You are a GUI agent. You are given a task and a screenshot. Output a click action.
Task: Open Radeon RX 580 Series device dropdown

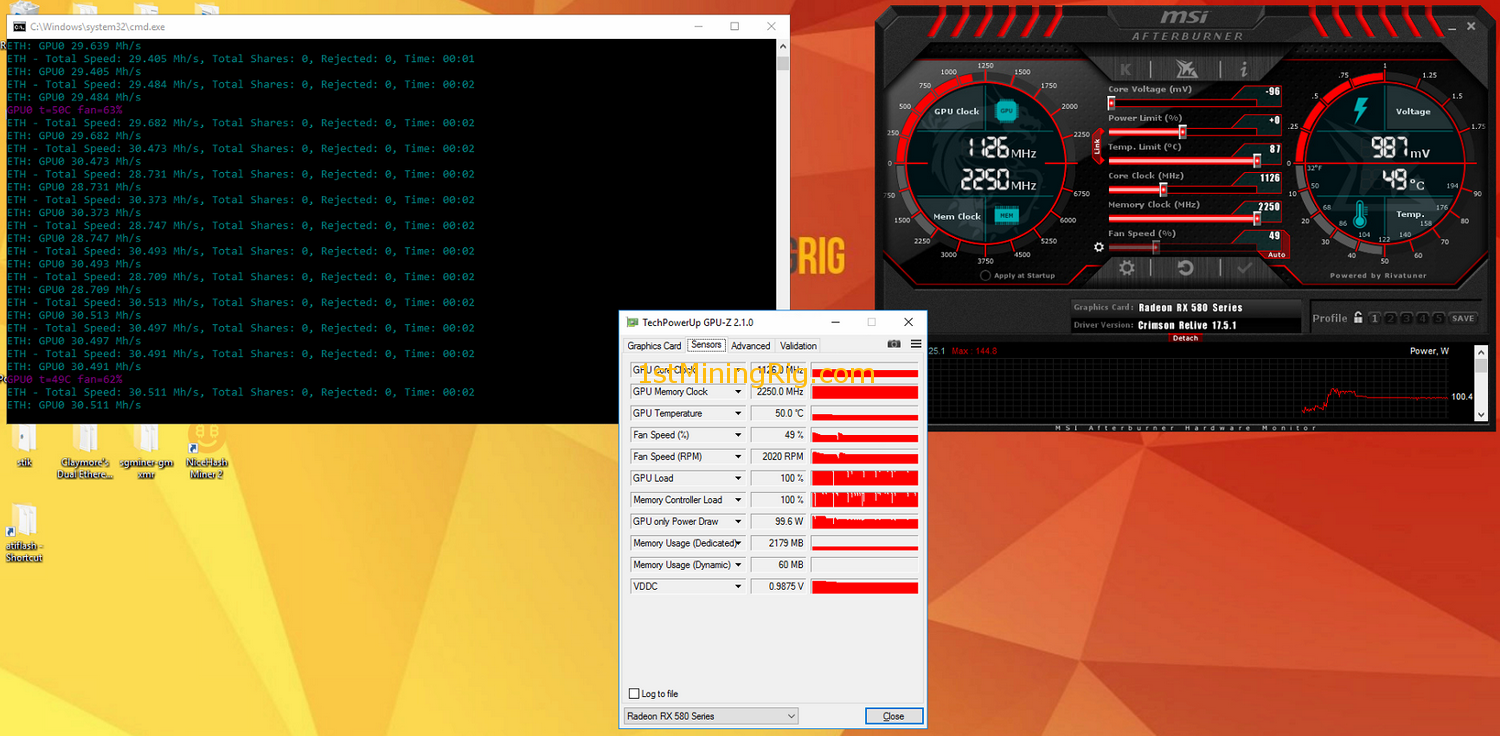point(711,716)
